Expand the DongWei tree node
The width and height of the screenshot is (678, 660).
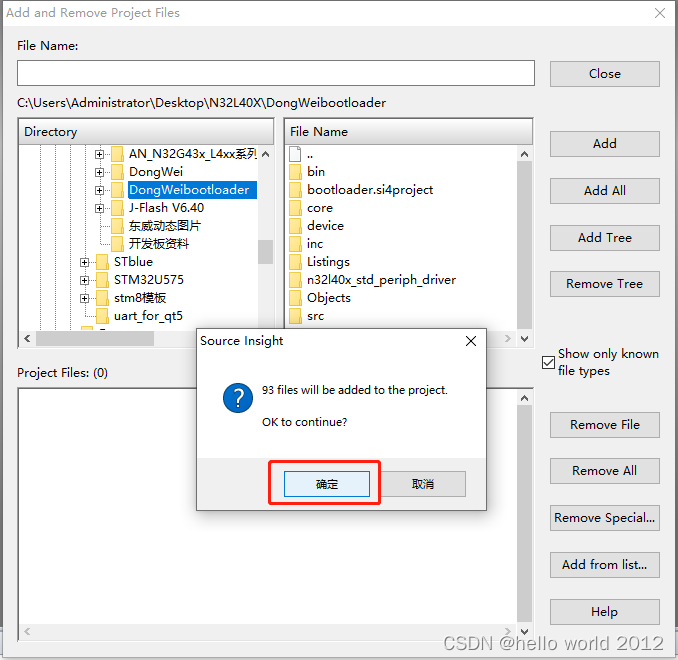(x=99, y=173)
